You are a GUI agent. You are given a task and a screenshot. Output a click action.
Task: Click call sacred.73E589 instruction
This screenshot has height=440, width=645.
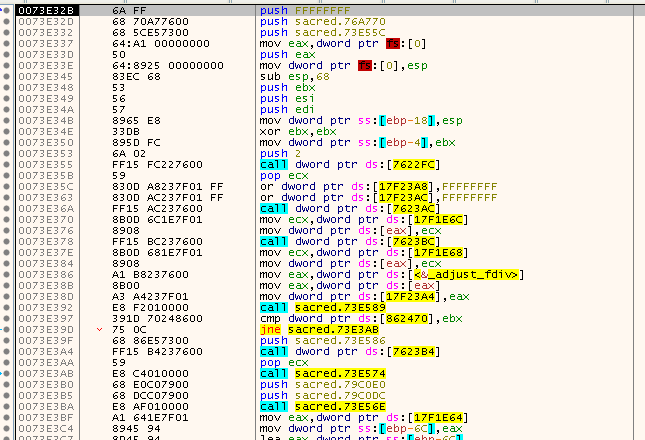[x=323, y=307]
